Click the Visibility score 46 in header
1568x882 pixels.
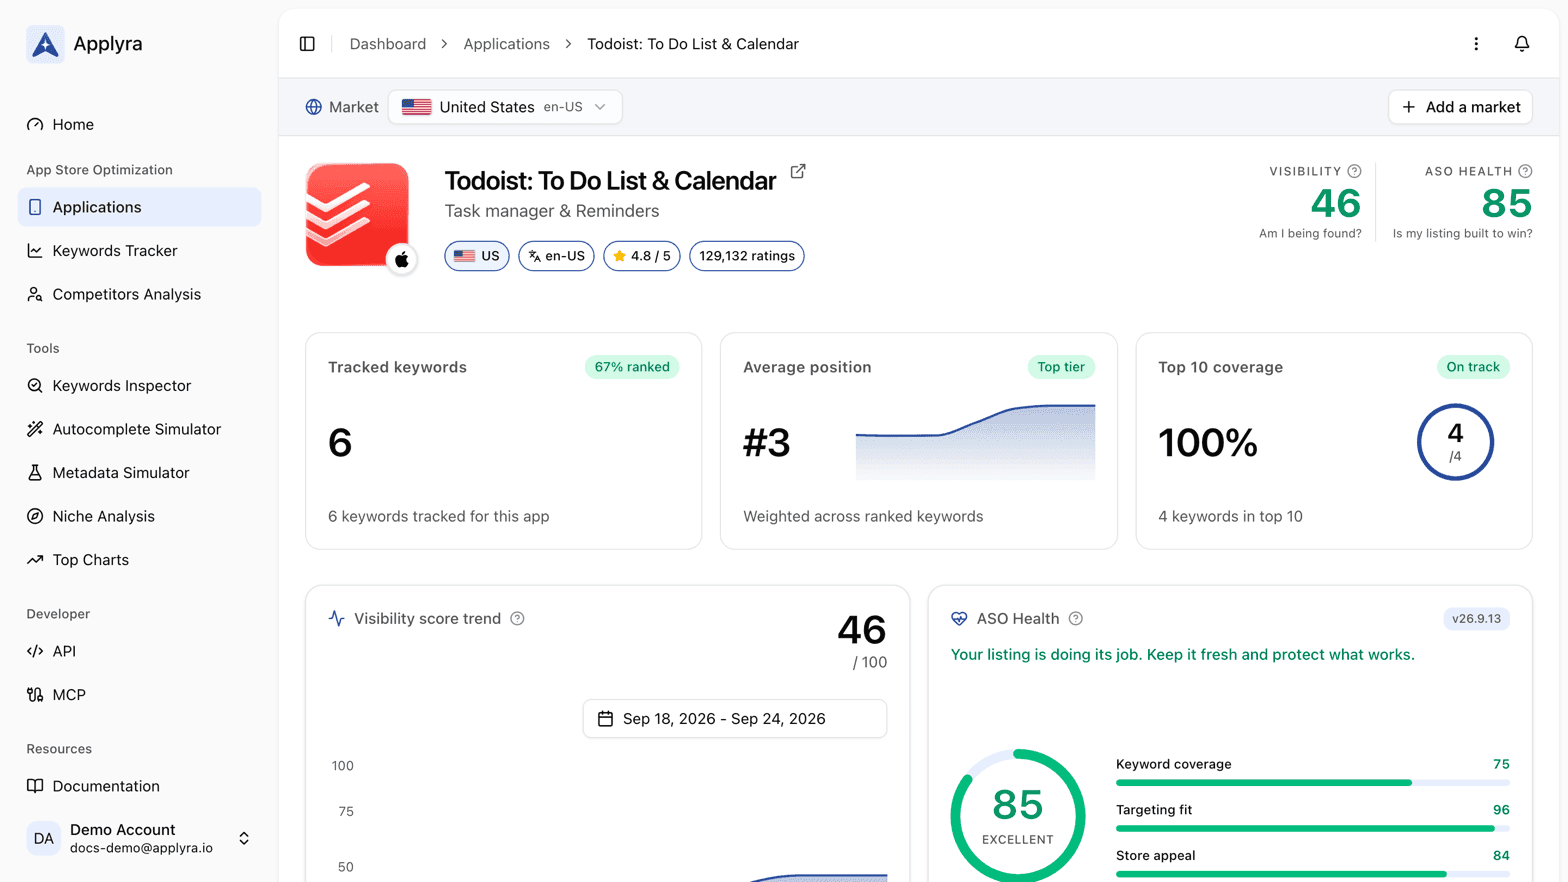pyautogui.click(x=1335, y=204)
